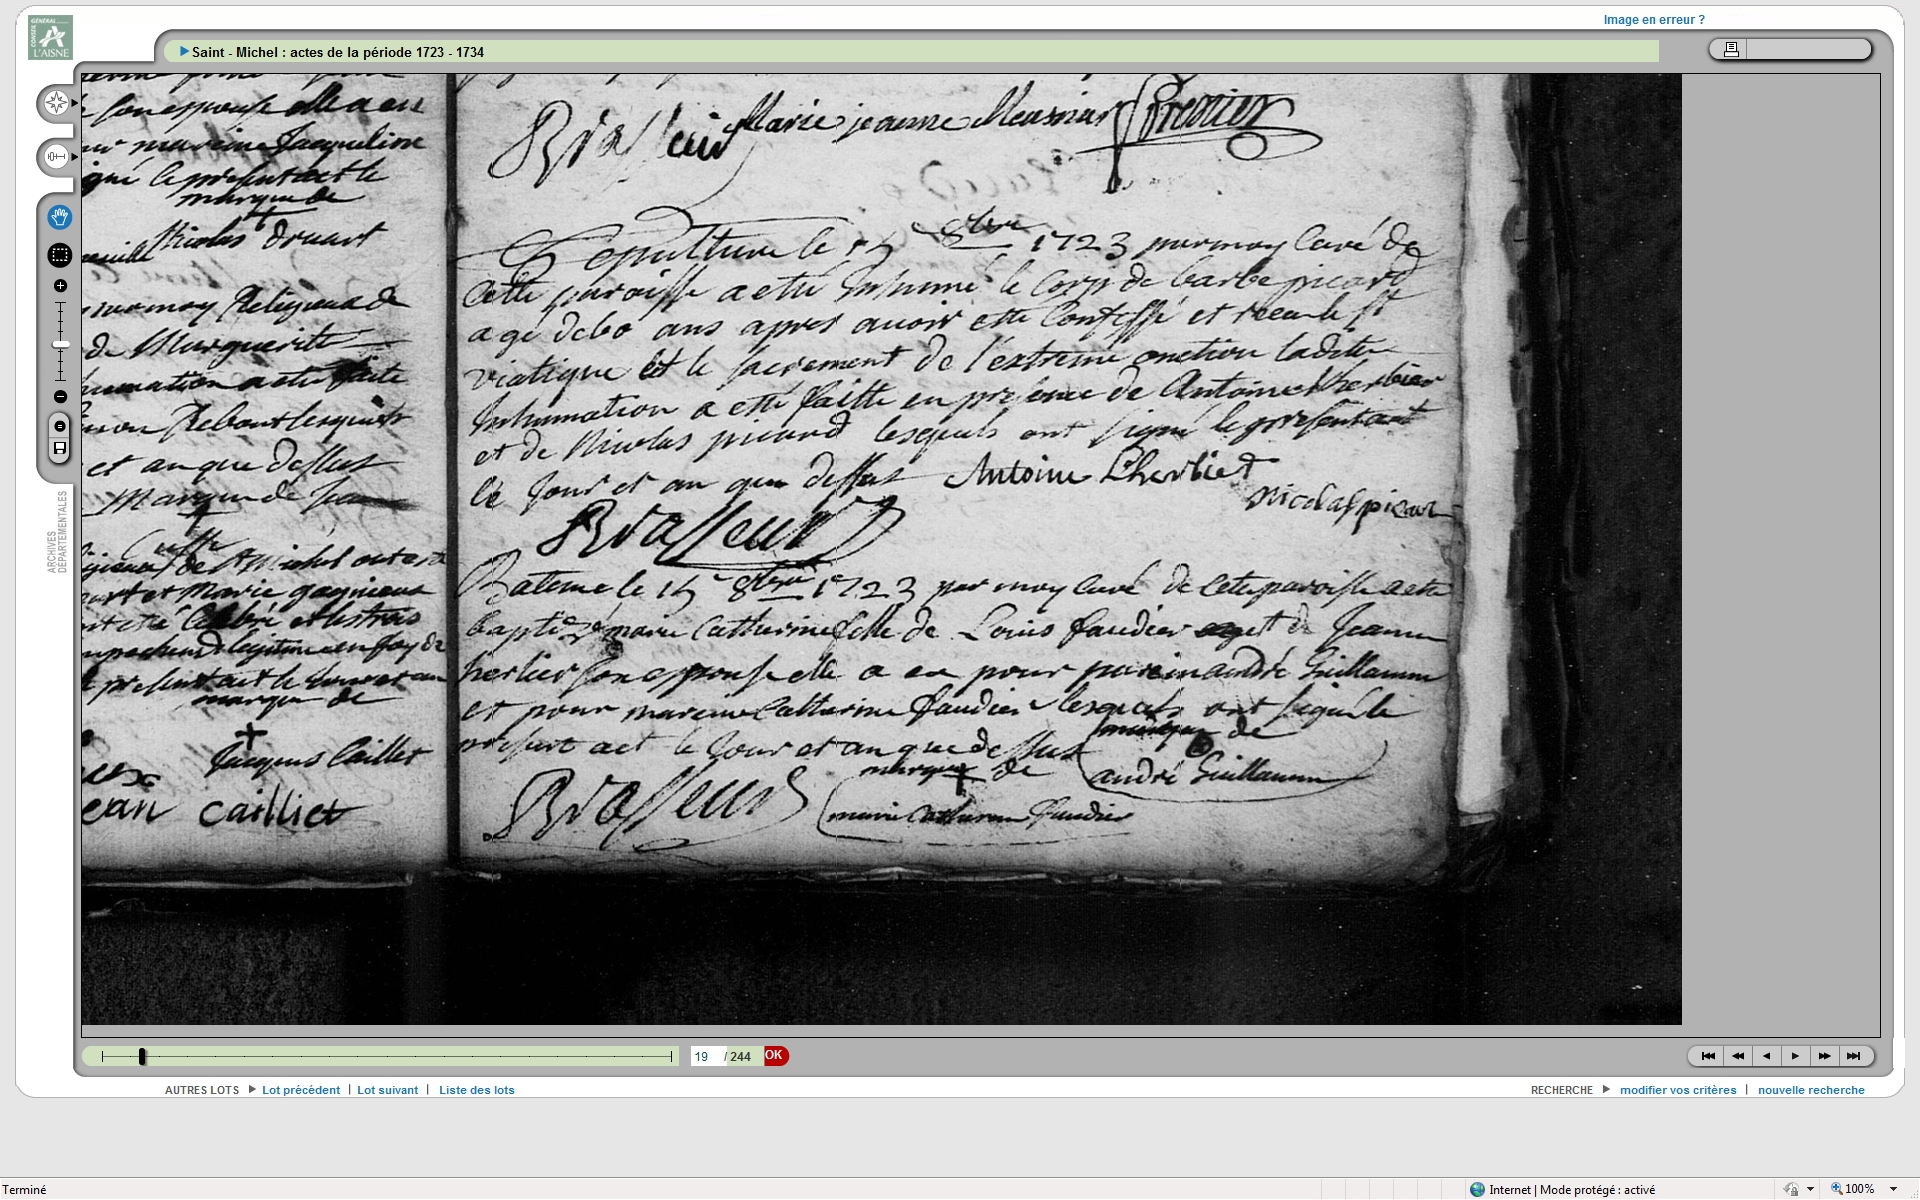
Task: Click the print icon
Action: 1731,49
